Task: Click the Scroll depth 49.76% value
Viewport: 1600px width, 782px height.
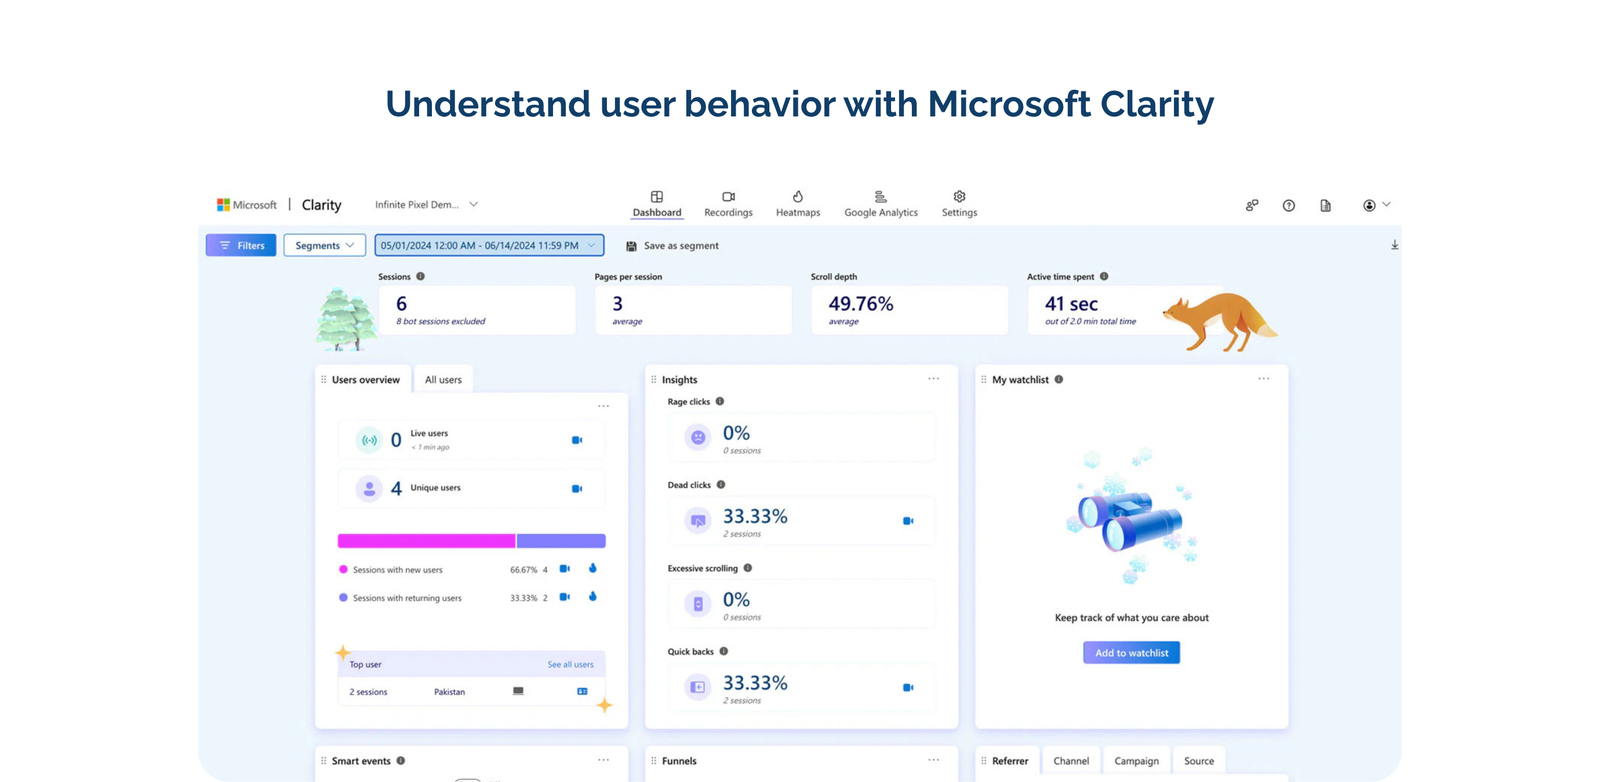Action: click(861, 304)
